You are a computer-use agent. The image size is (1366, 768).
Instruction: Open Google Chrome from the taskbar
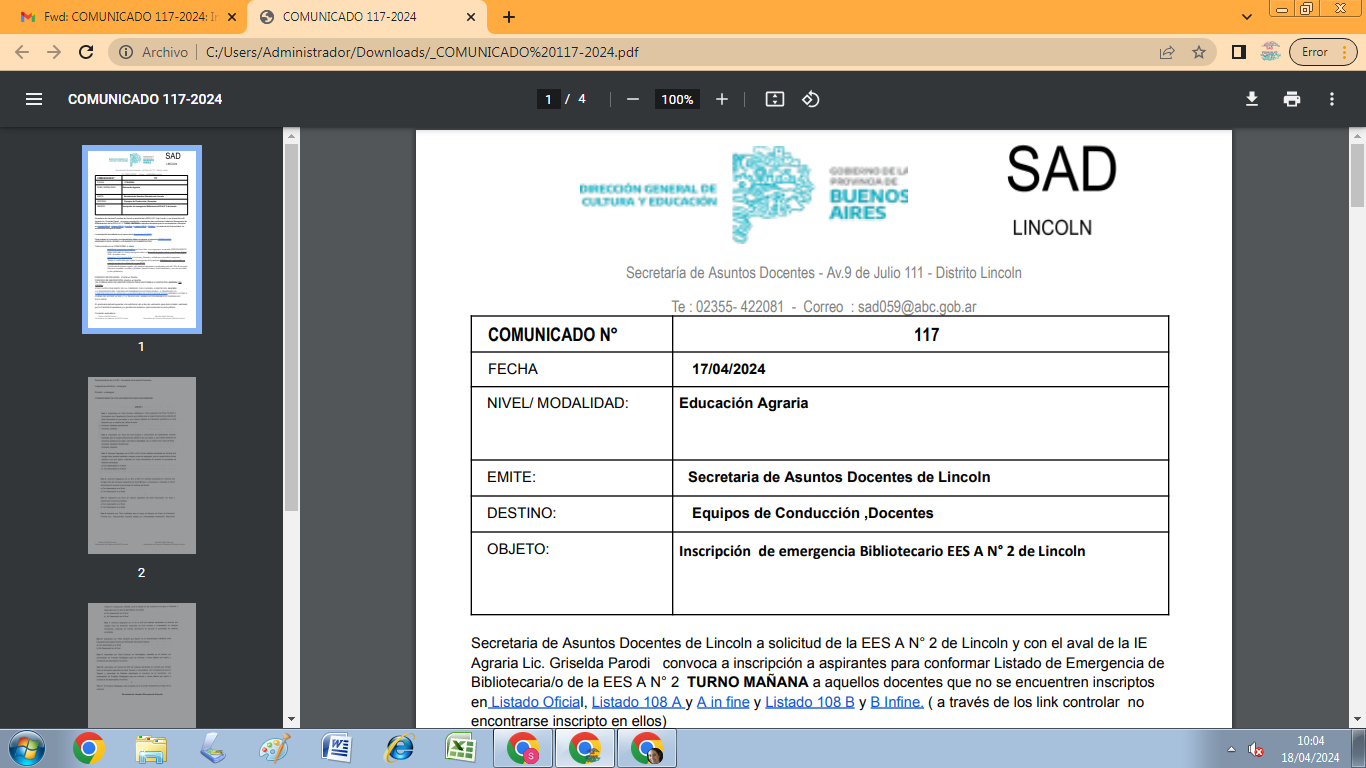89,748
